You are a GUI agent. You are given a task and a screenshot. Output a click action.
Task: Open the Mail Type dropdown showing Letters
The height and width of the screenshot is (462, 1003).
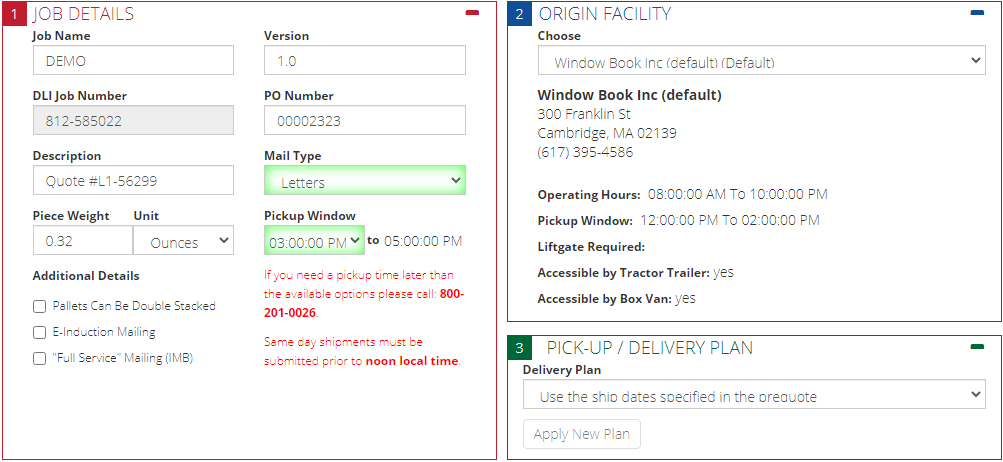(x=365, y=180)
